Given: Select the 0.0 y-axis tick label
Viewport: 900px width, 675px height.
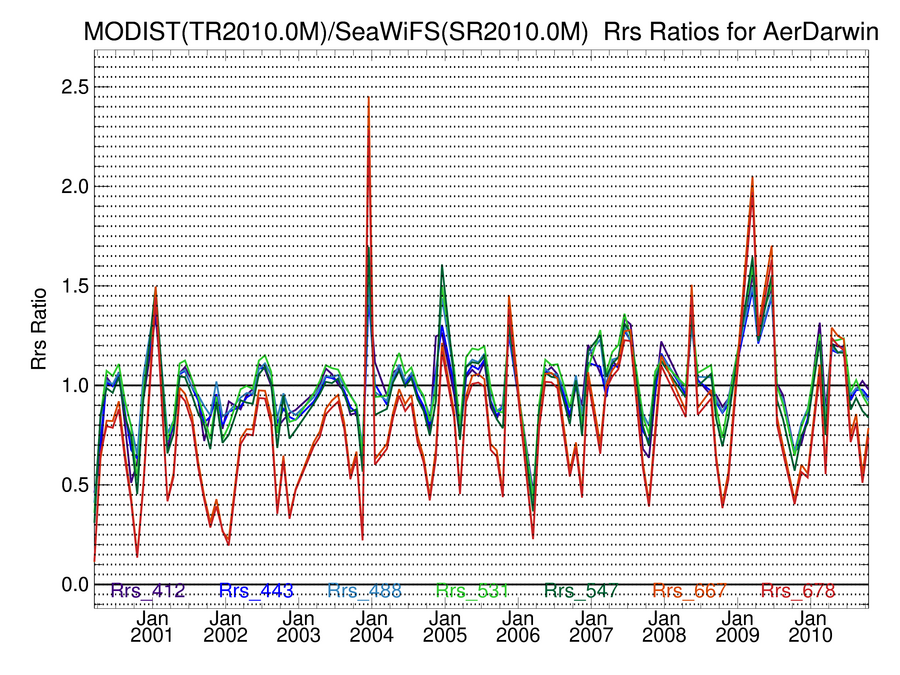Looking at the screenshot, I should tap(75, 584).
